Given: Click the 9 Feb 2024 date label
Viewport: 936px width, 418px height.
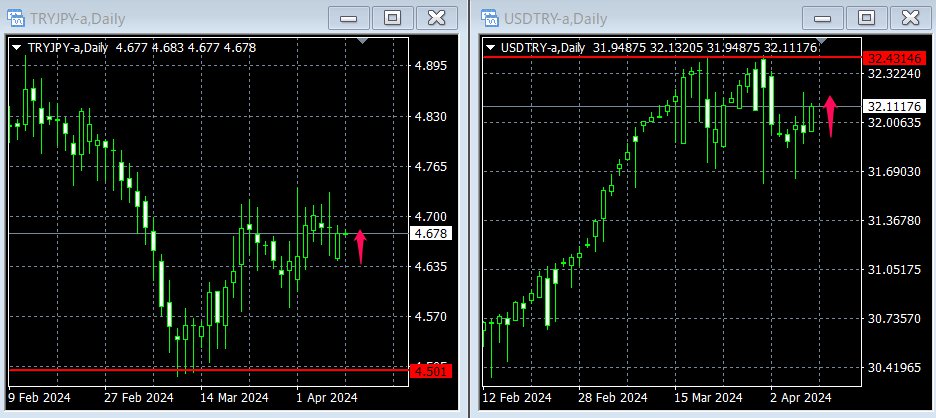Looking at the screenshot, I should (x=39, y=398).
